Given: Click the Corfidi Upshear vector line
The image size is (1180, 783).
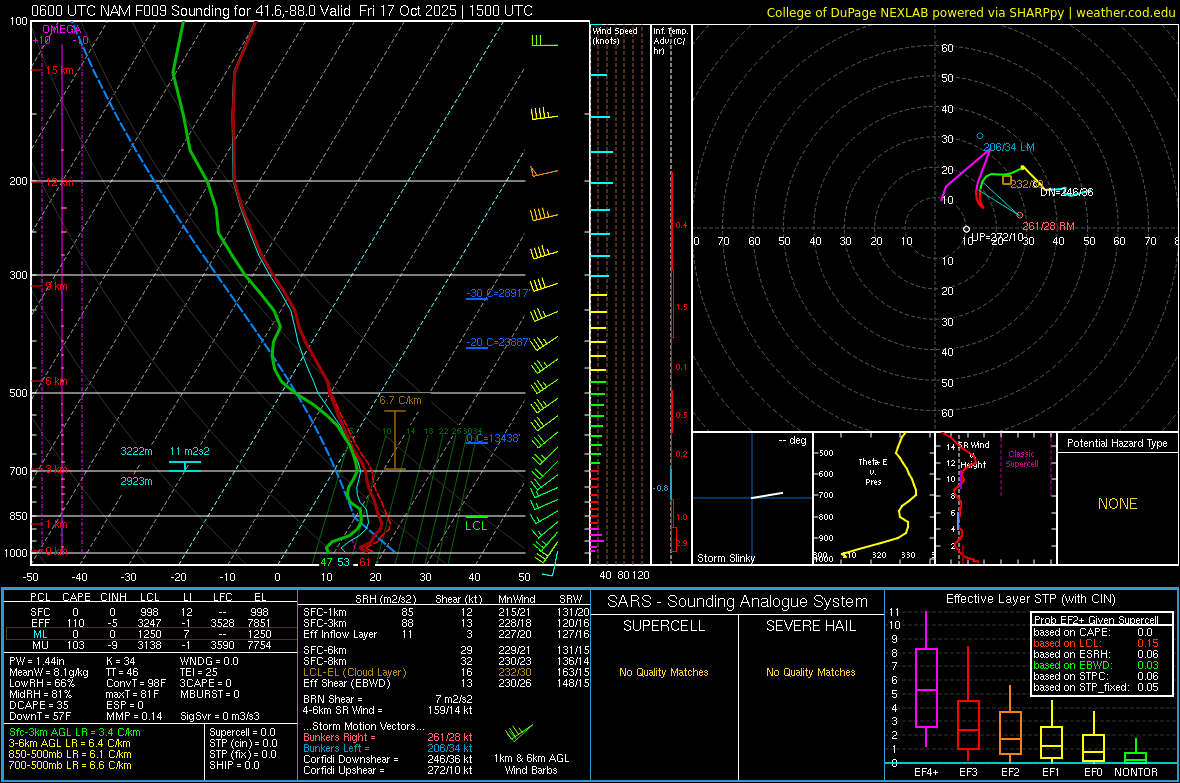Looking at the screenshot, I should [x=388, y=770].
